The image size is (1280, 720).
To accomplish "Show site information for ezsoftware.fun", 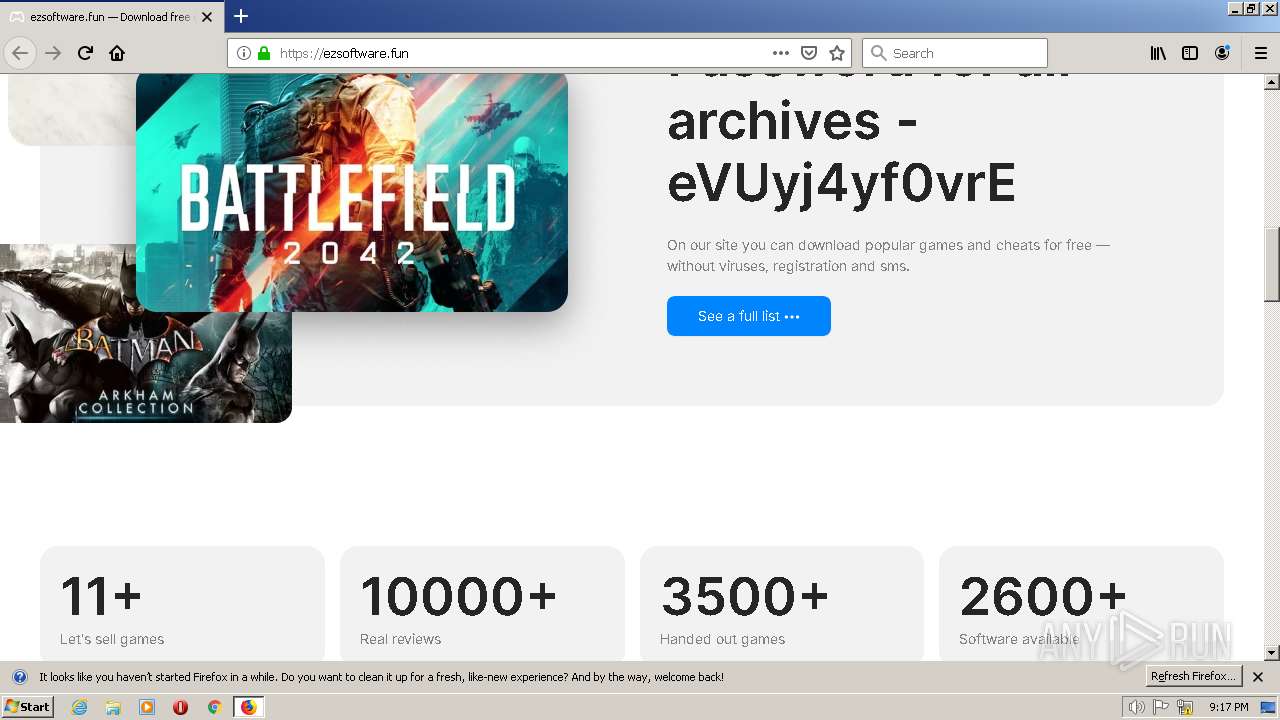I will [x=243, y=53].
